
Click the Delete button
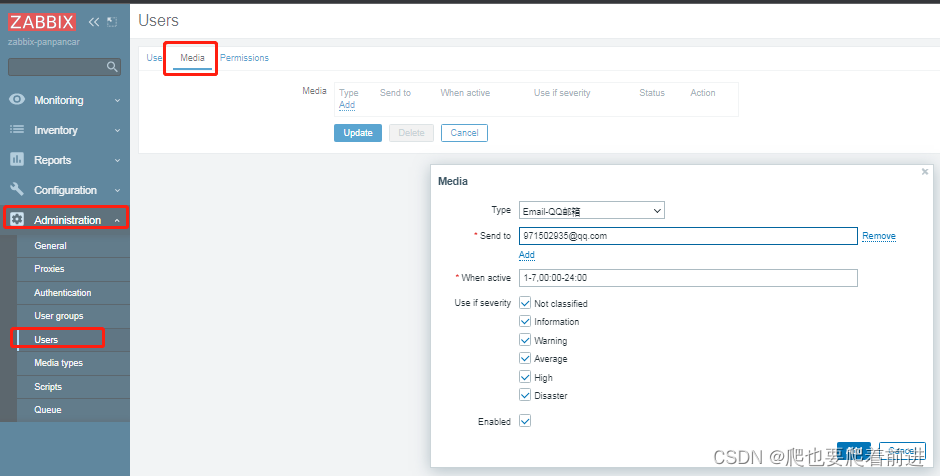(411, 133)
